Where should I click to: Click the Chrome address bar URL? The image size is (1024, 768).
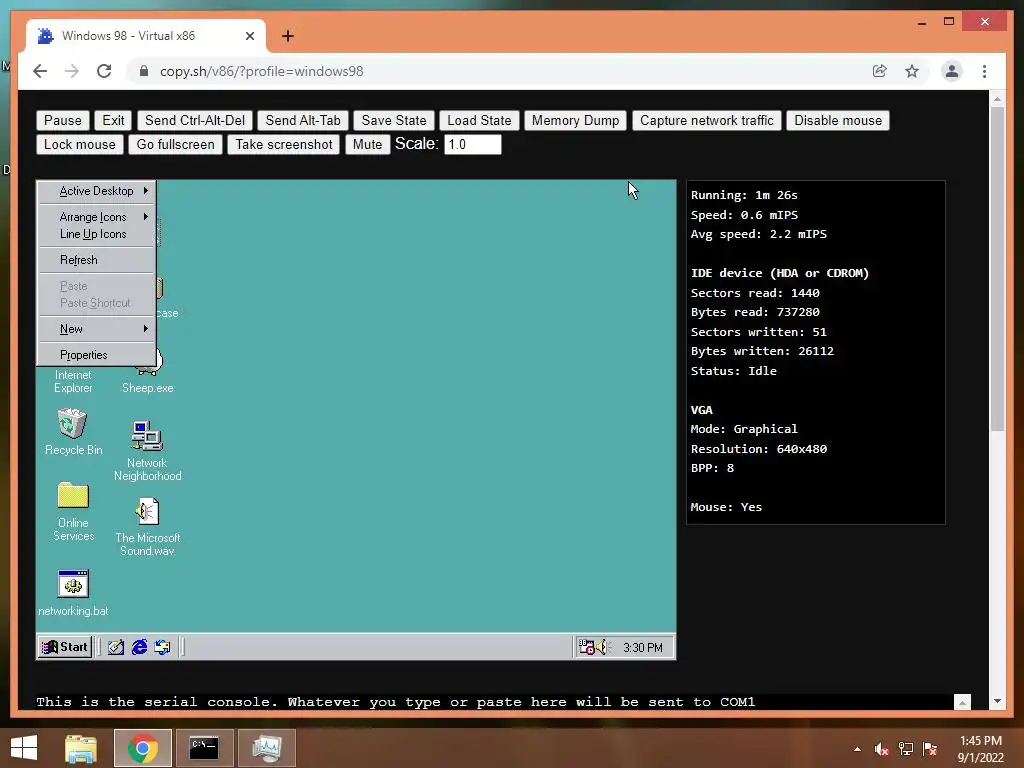point(262,71)
